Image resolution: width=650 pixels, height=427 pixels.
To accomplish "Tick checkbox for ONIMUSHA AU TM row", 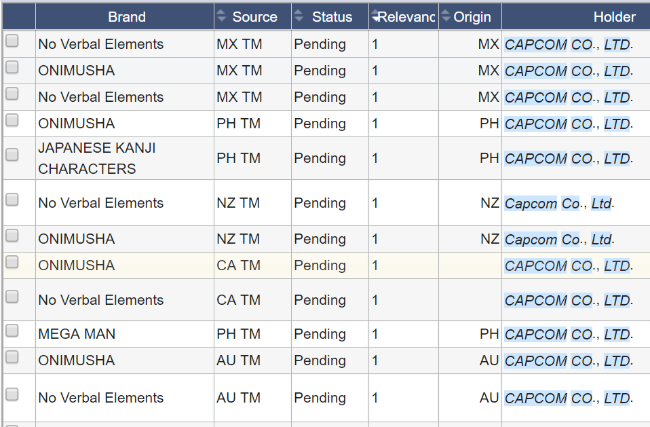I will 12,356.
